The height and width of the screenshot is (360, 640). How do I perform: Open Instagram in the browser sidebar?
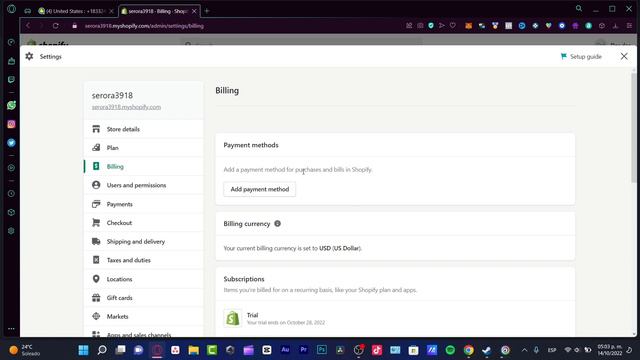click(11, 124)
